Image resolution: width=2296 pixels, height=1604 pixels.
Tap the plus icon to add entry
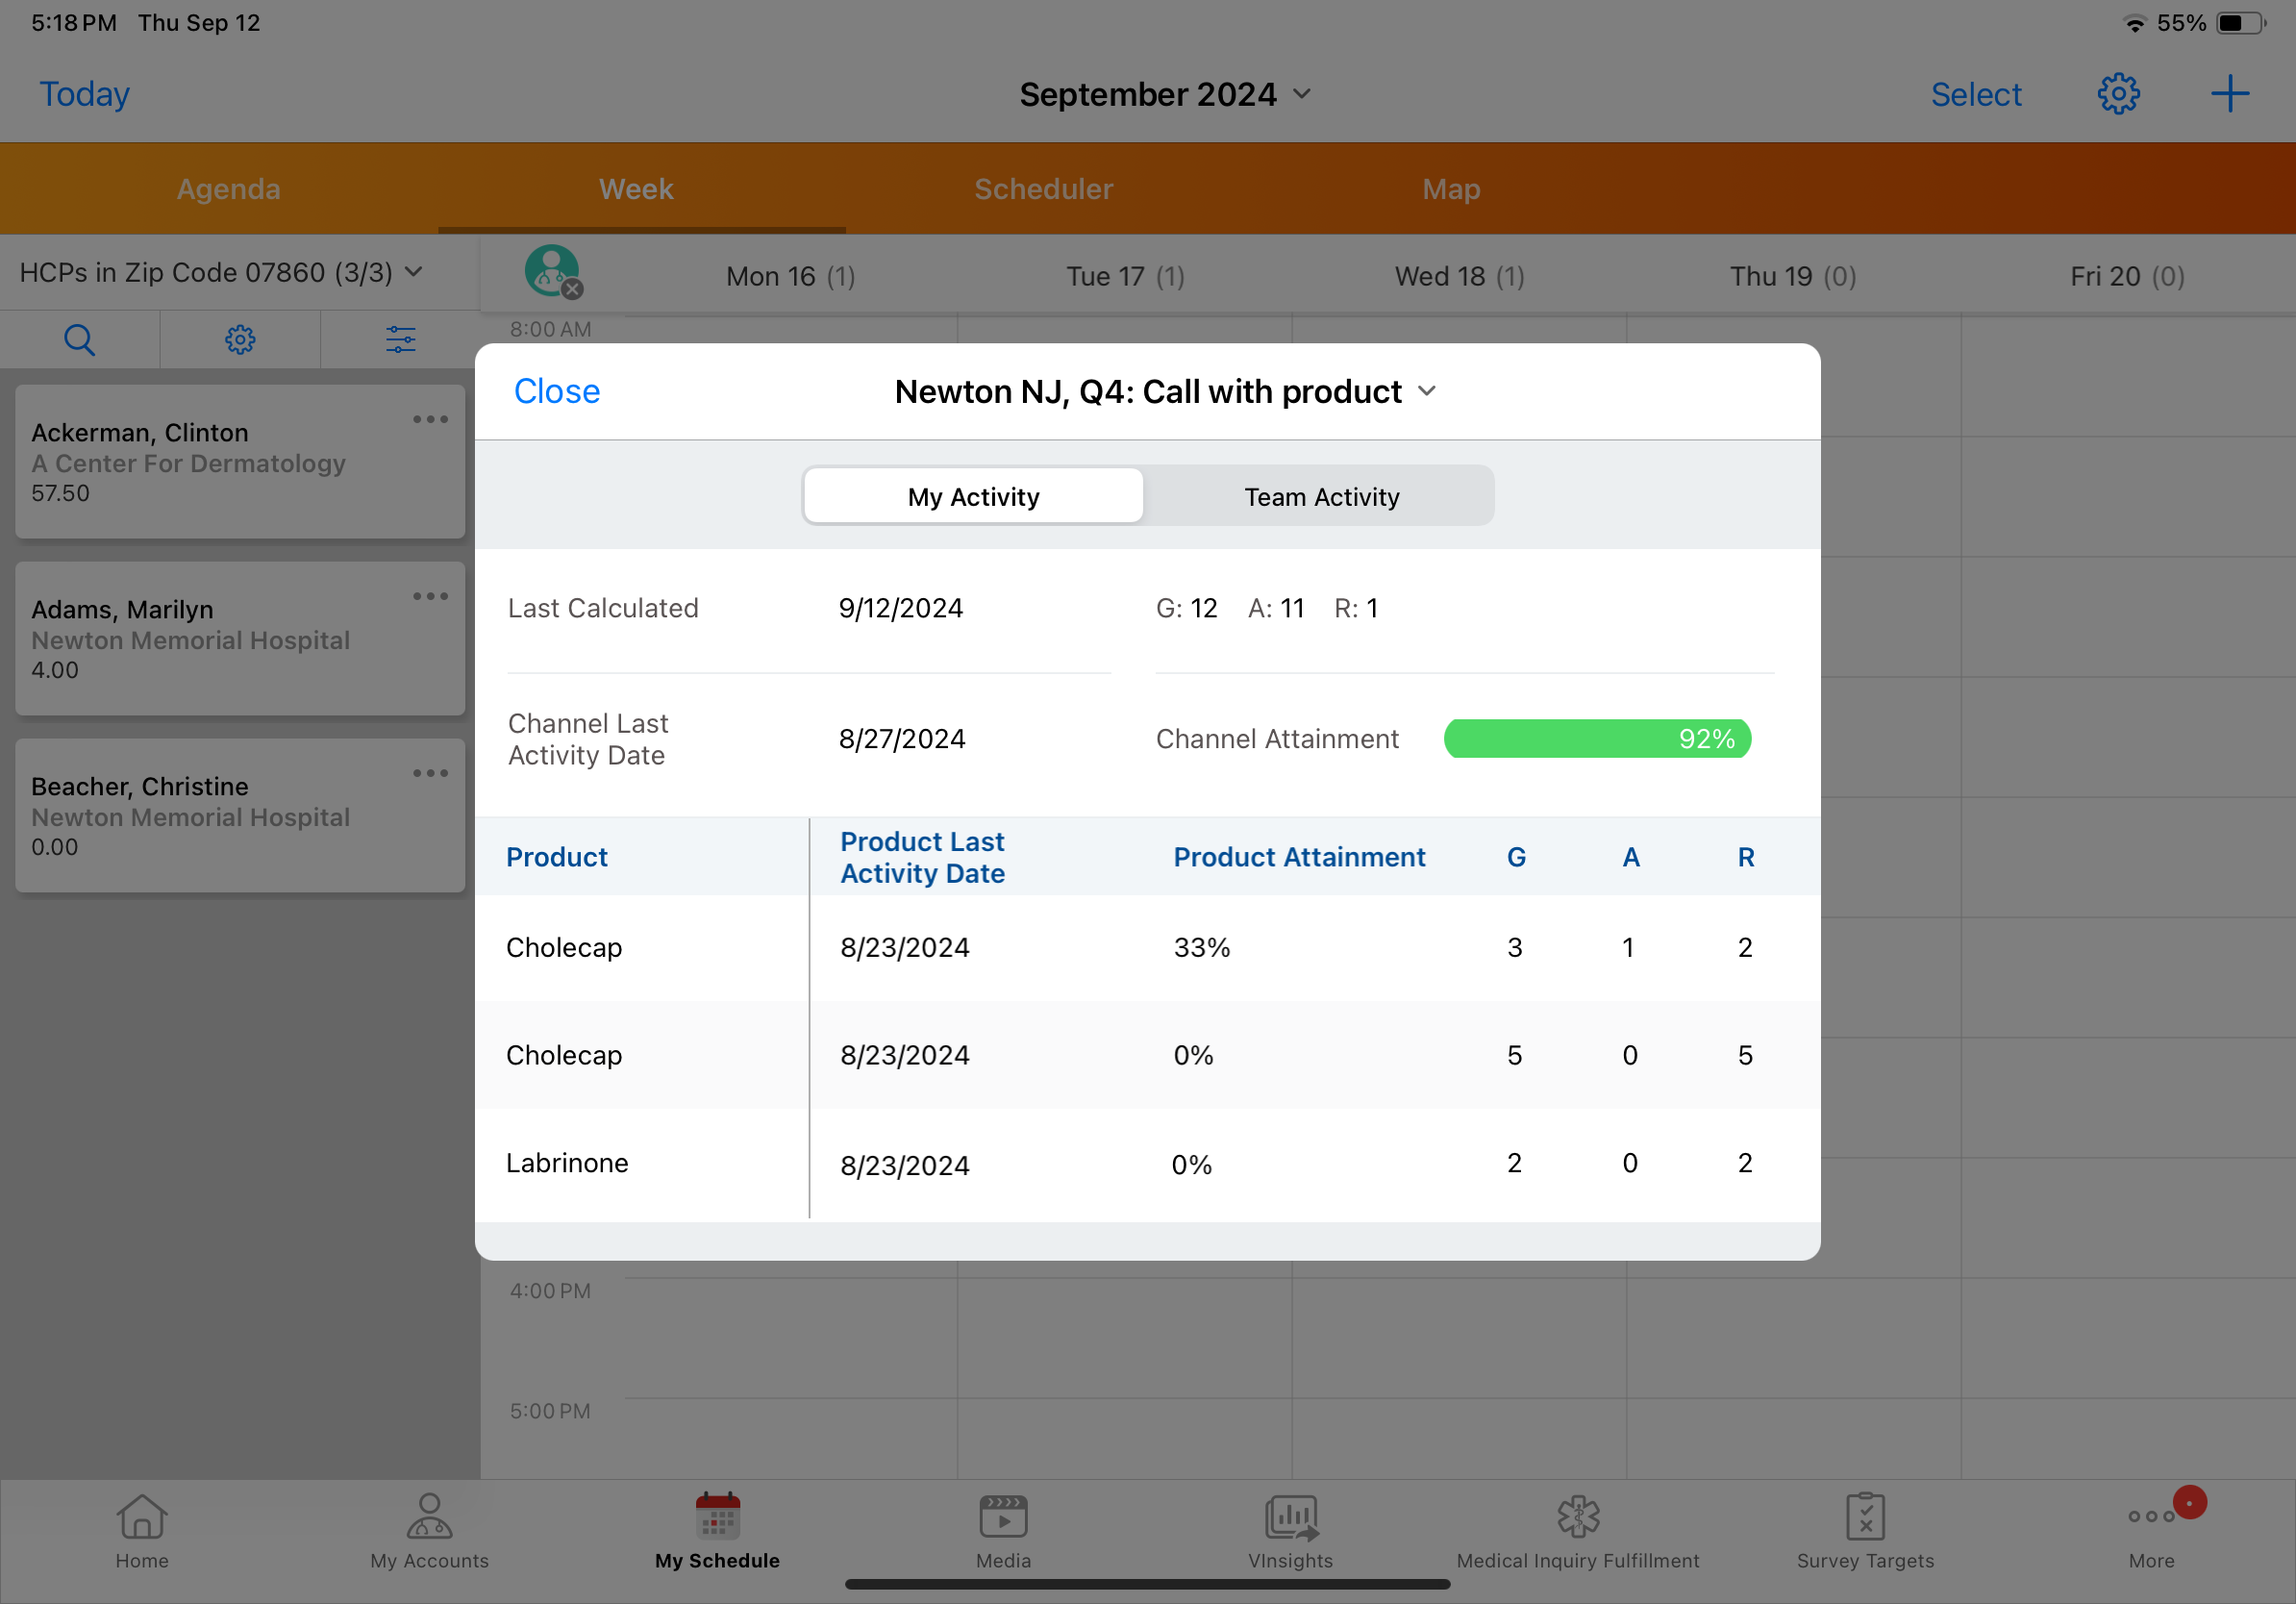(x=2229, y=94)
